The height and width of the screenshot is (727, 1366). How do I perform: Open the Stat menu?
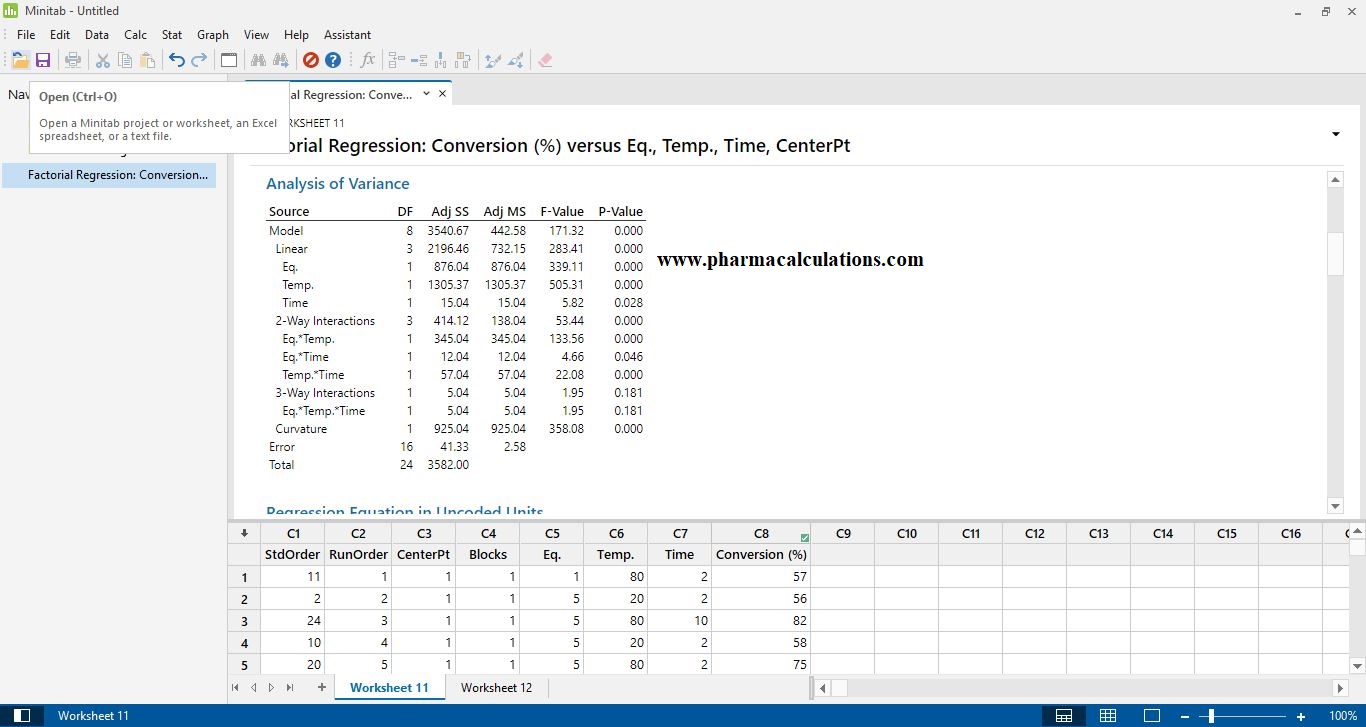[x=171, y=34]
